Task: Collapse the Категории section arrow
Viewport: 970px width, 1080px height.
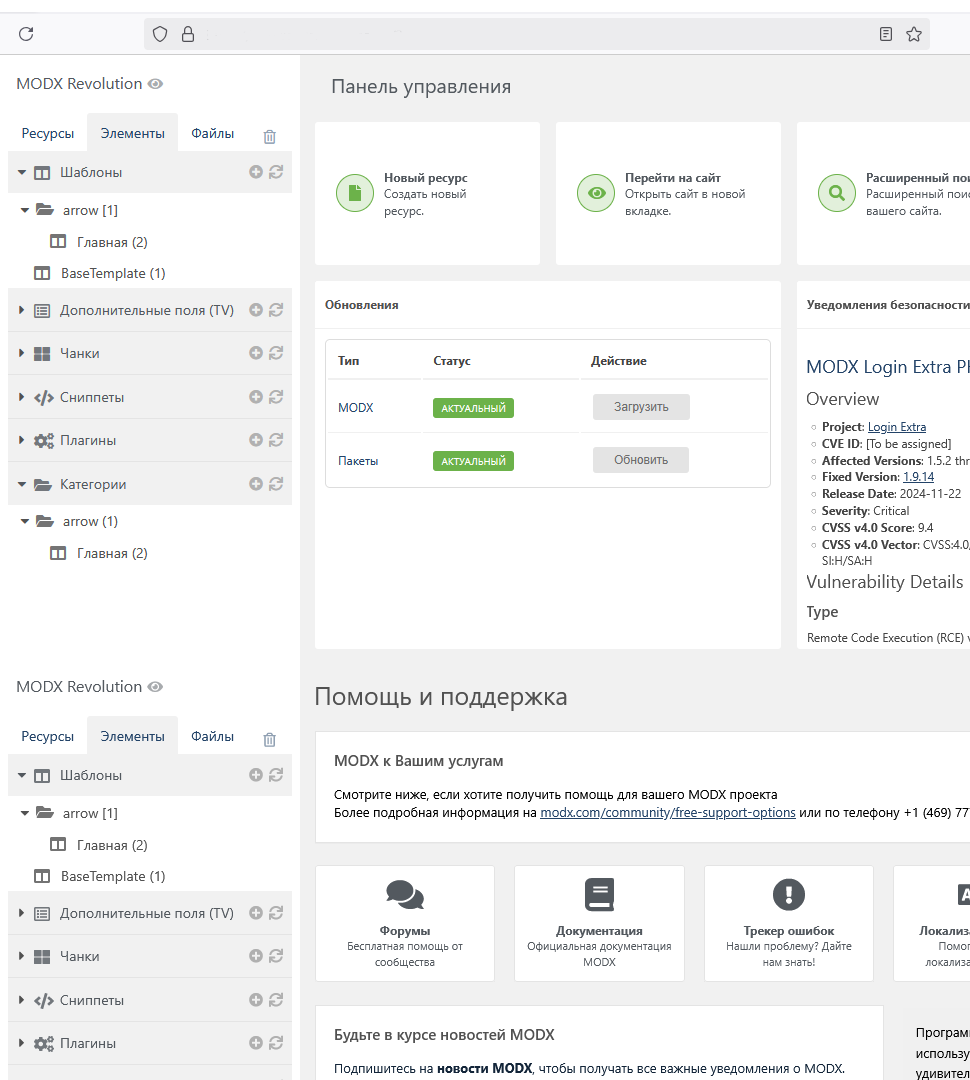Action: coord(22,484)
